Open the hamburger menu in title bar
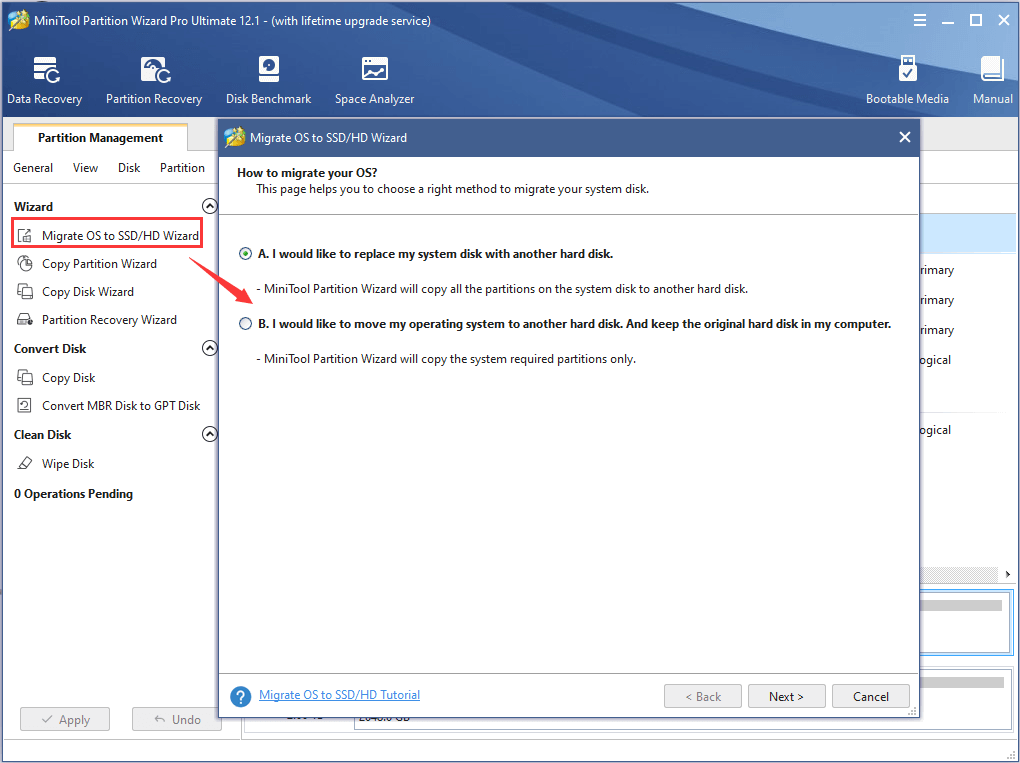Image resolution: width=1020 pixels, height=763 pixels. point(920,21)
